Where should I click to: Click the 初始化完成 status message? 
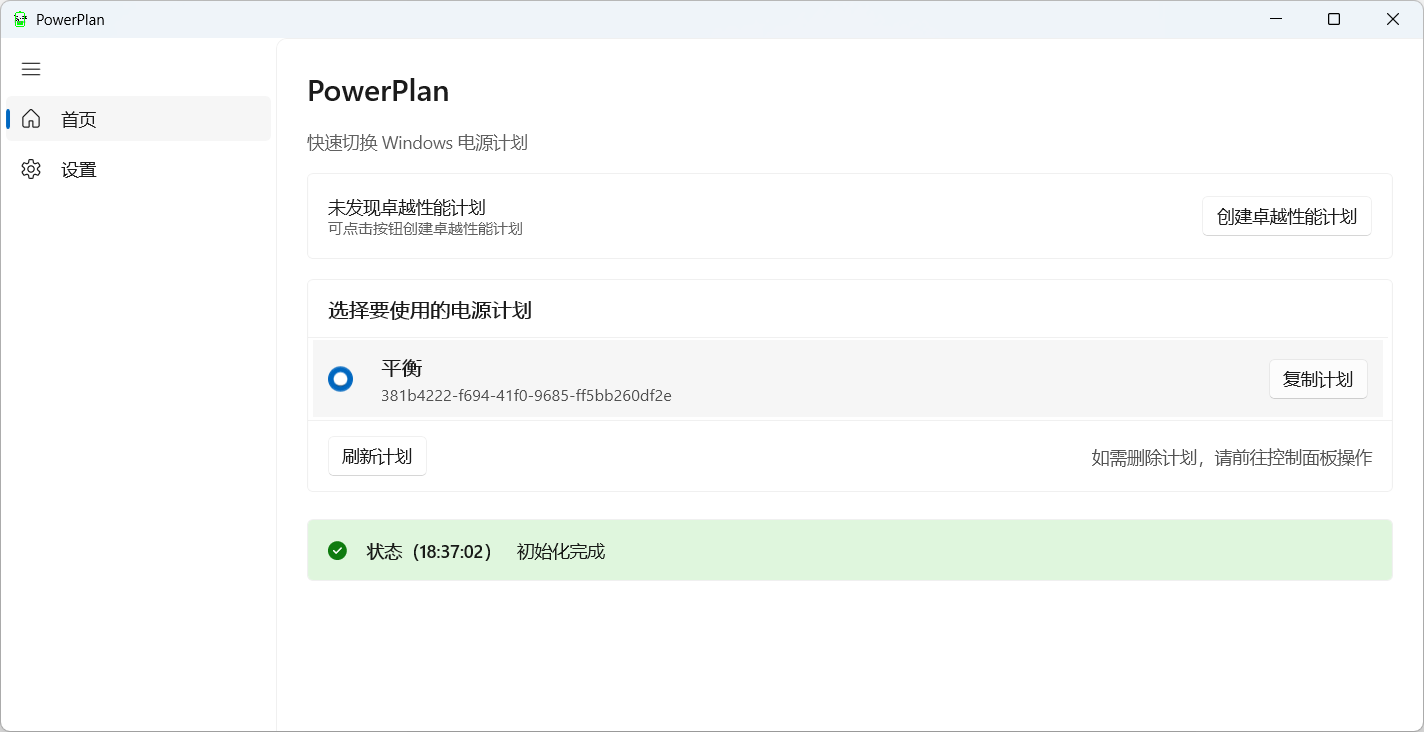tap(560, 552)
